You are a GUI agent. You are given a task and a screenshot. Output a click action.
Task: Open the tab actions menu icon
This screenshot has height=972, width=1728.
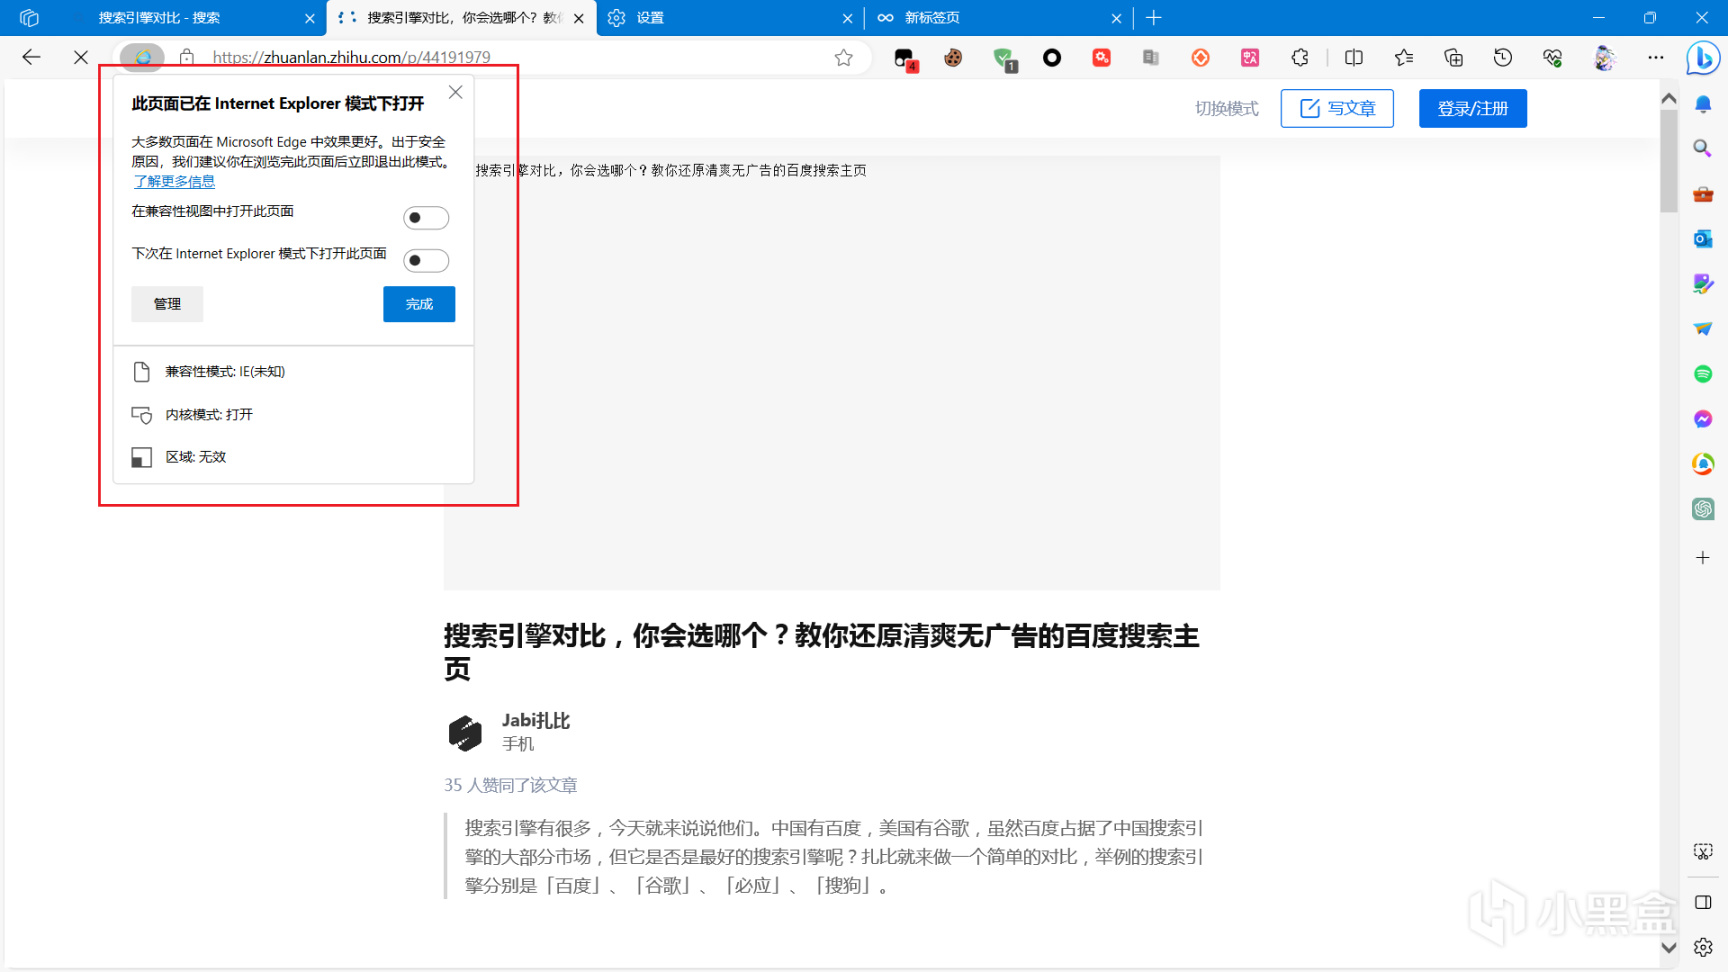(29, 18)
